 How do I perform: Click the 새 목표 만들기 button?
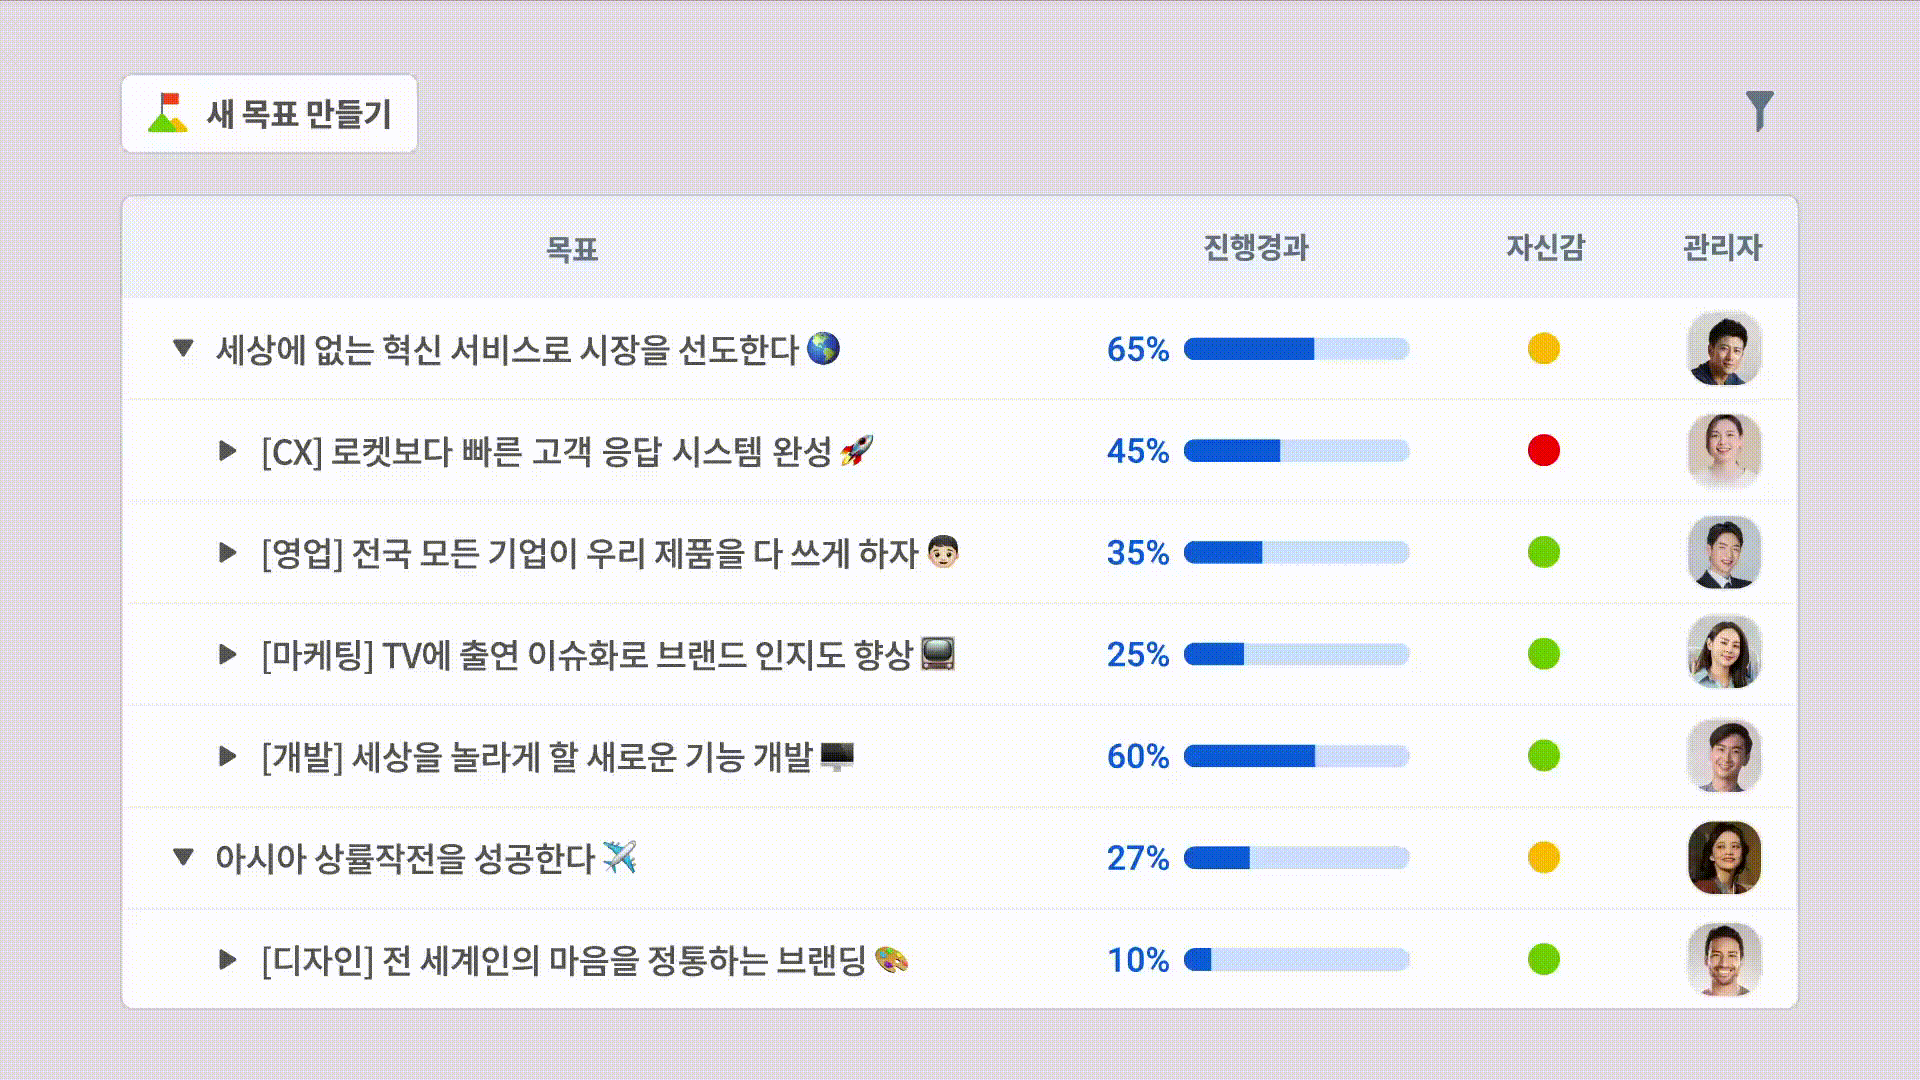click(x=269, y=114)
